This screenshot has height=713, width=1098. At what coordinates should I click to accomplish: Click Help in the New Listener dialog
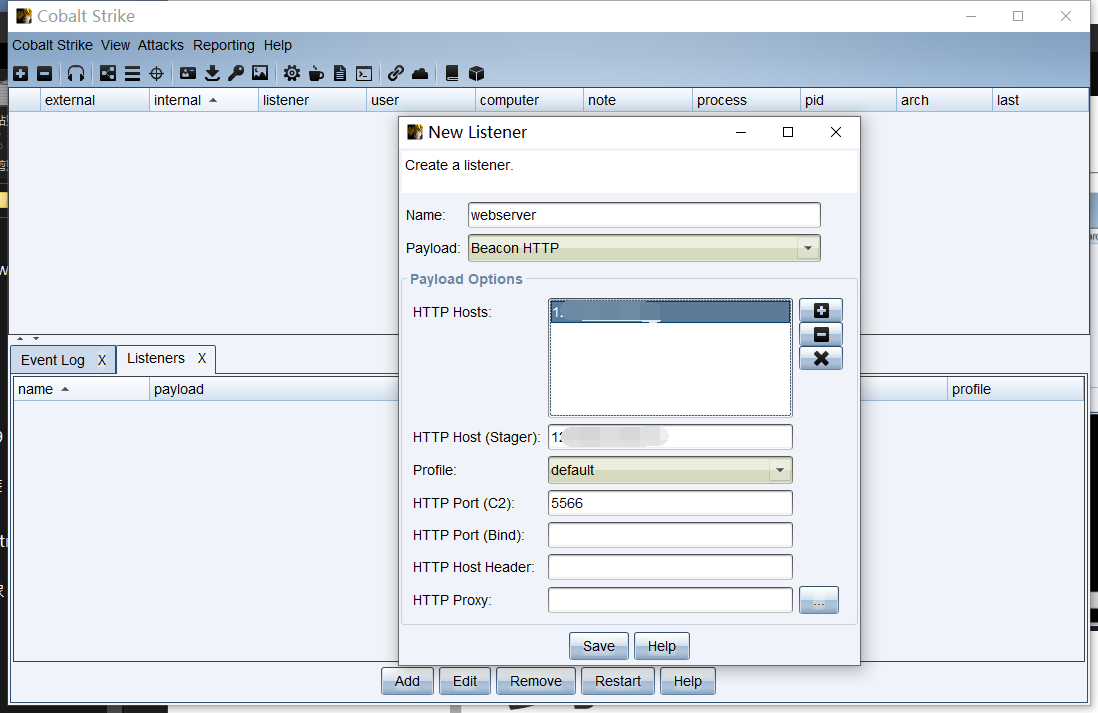tap(662, 646)
